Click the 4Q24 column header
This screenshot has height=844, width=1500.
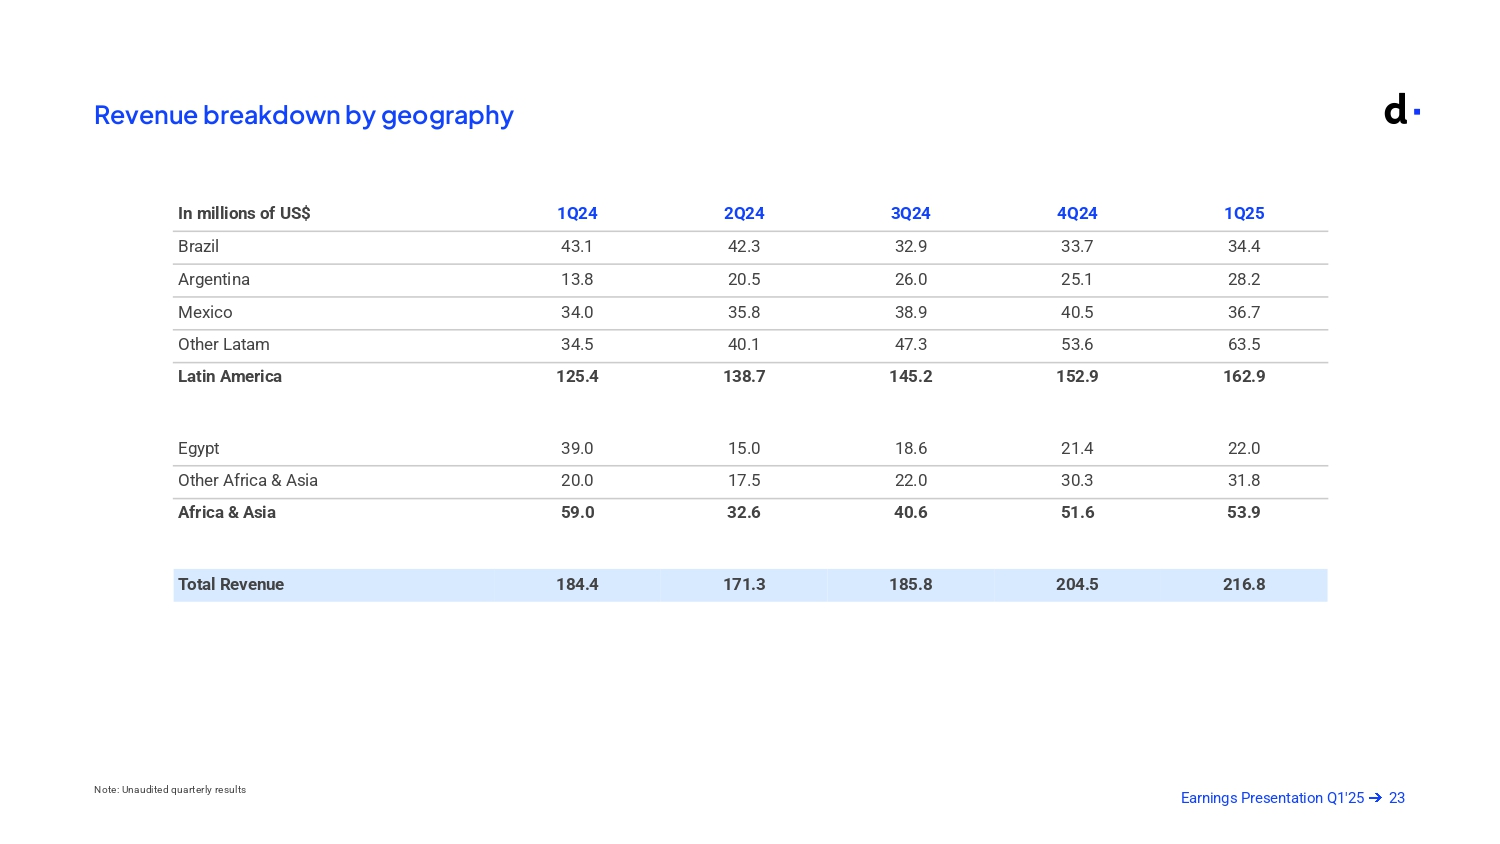pyautogui.click(x=1077, y=213)
